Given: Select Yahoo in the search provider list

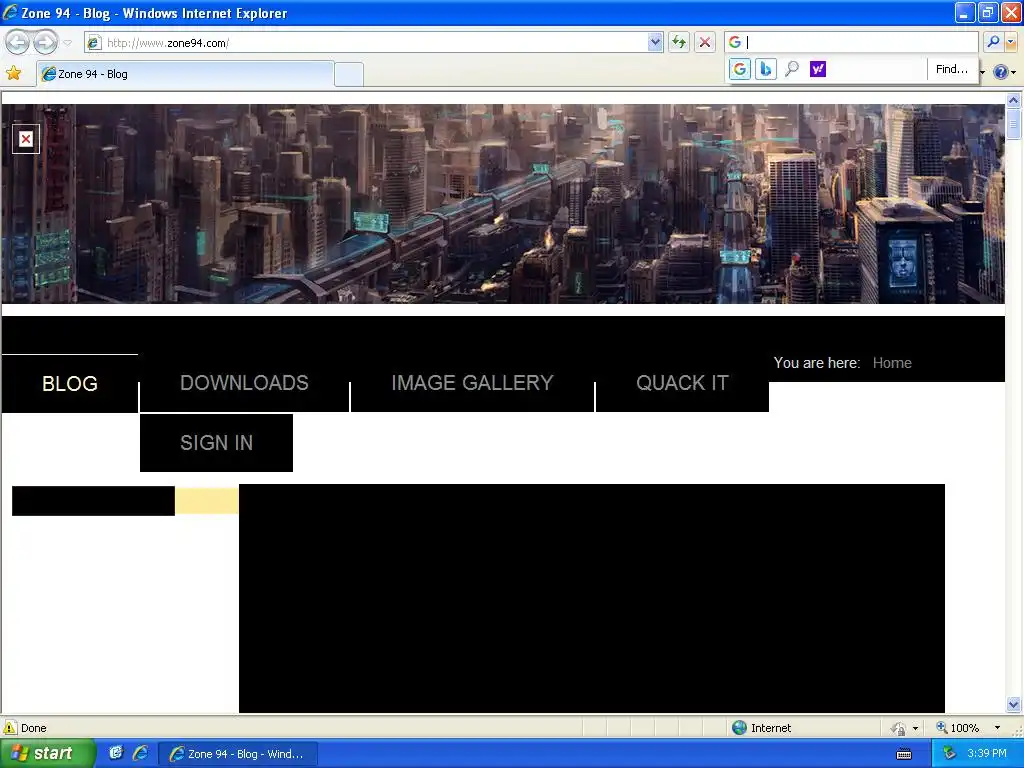Looking at the screenshot, I should [818, 69].
